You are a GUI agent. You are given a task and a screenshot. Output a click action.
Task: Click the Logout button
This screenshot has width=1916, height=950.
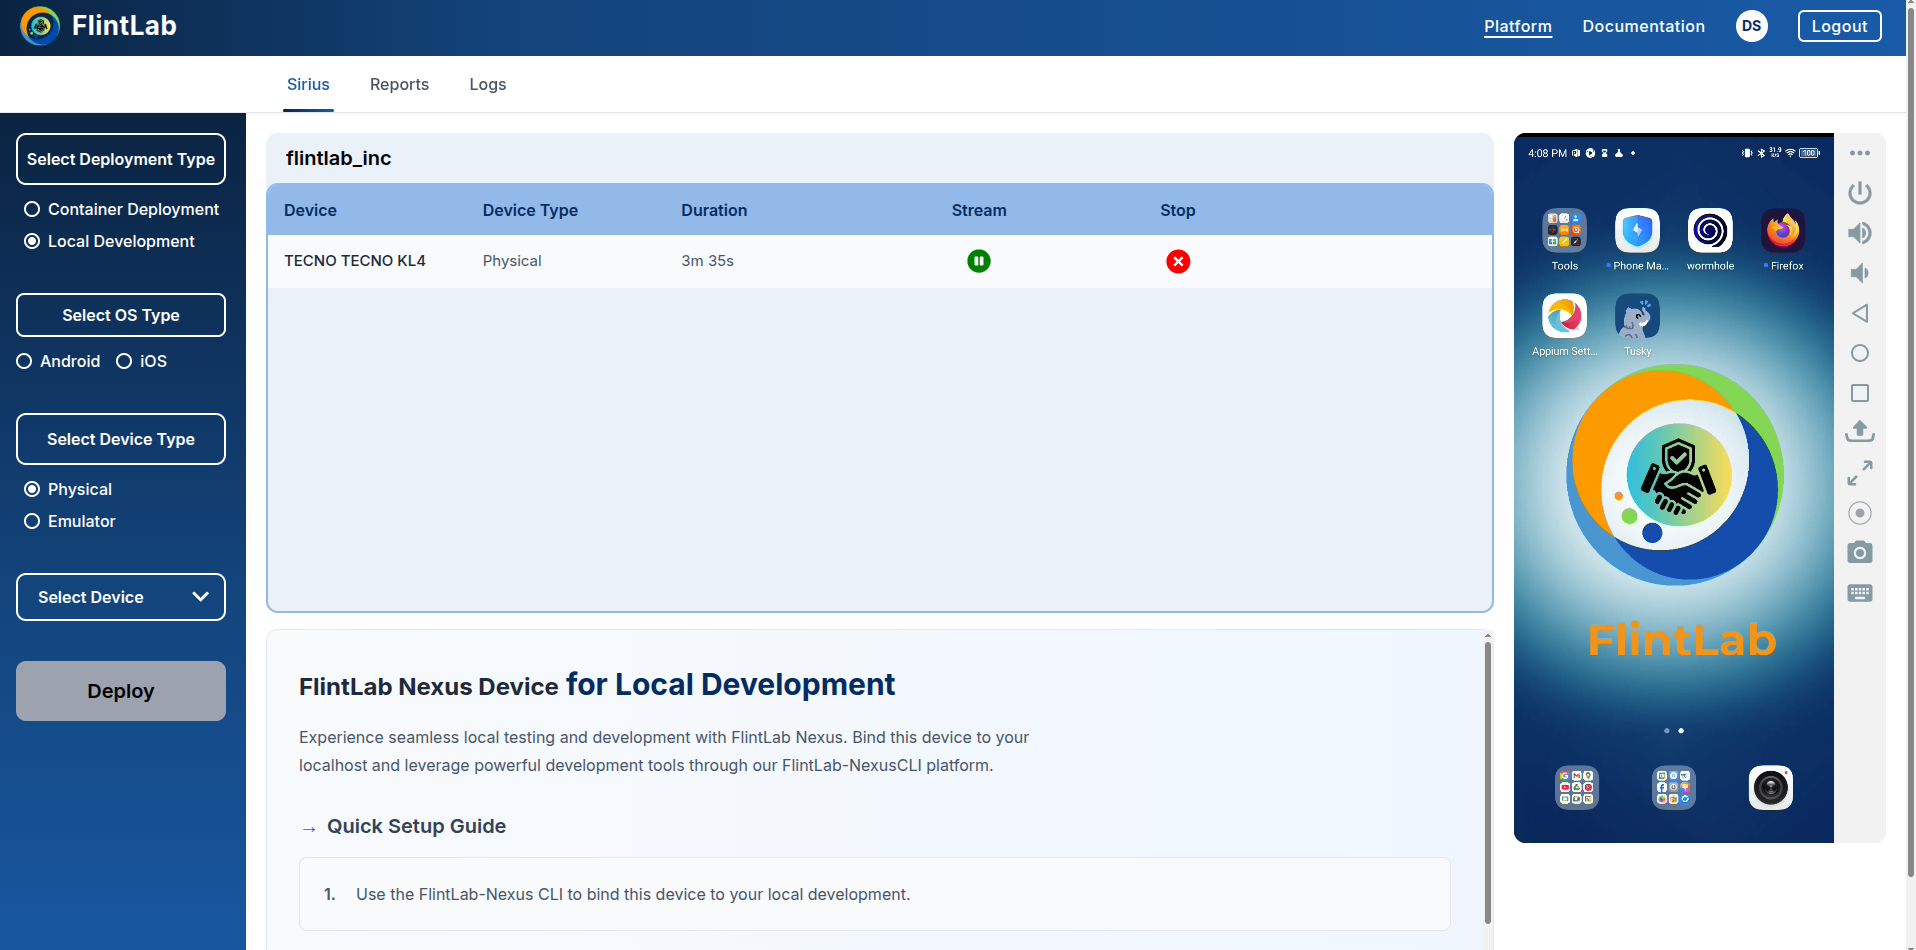[1839, 26]
